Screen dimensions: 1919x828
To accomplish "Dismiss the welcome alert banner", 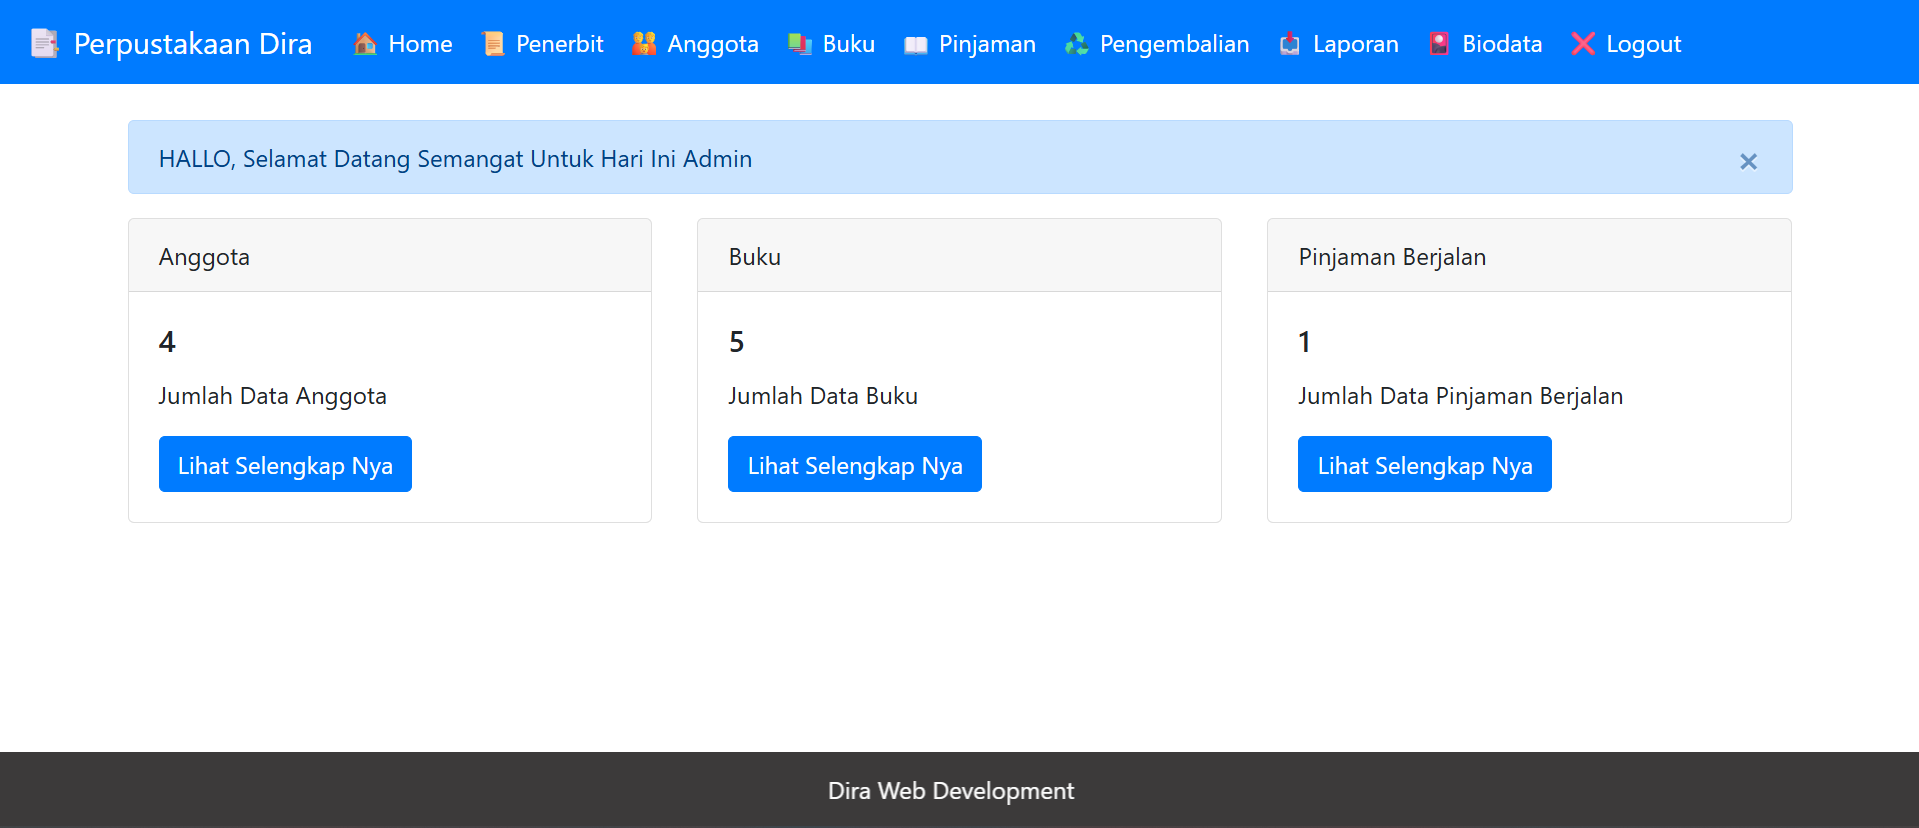I will point(1748,161).
